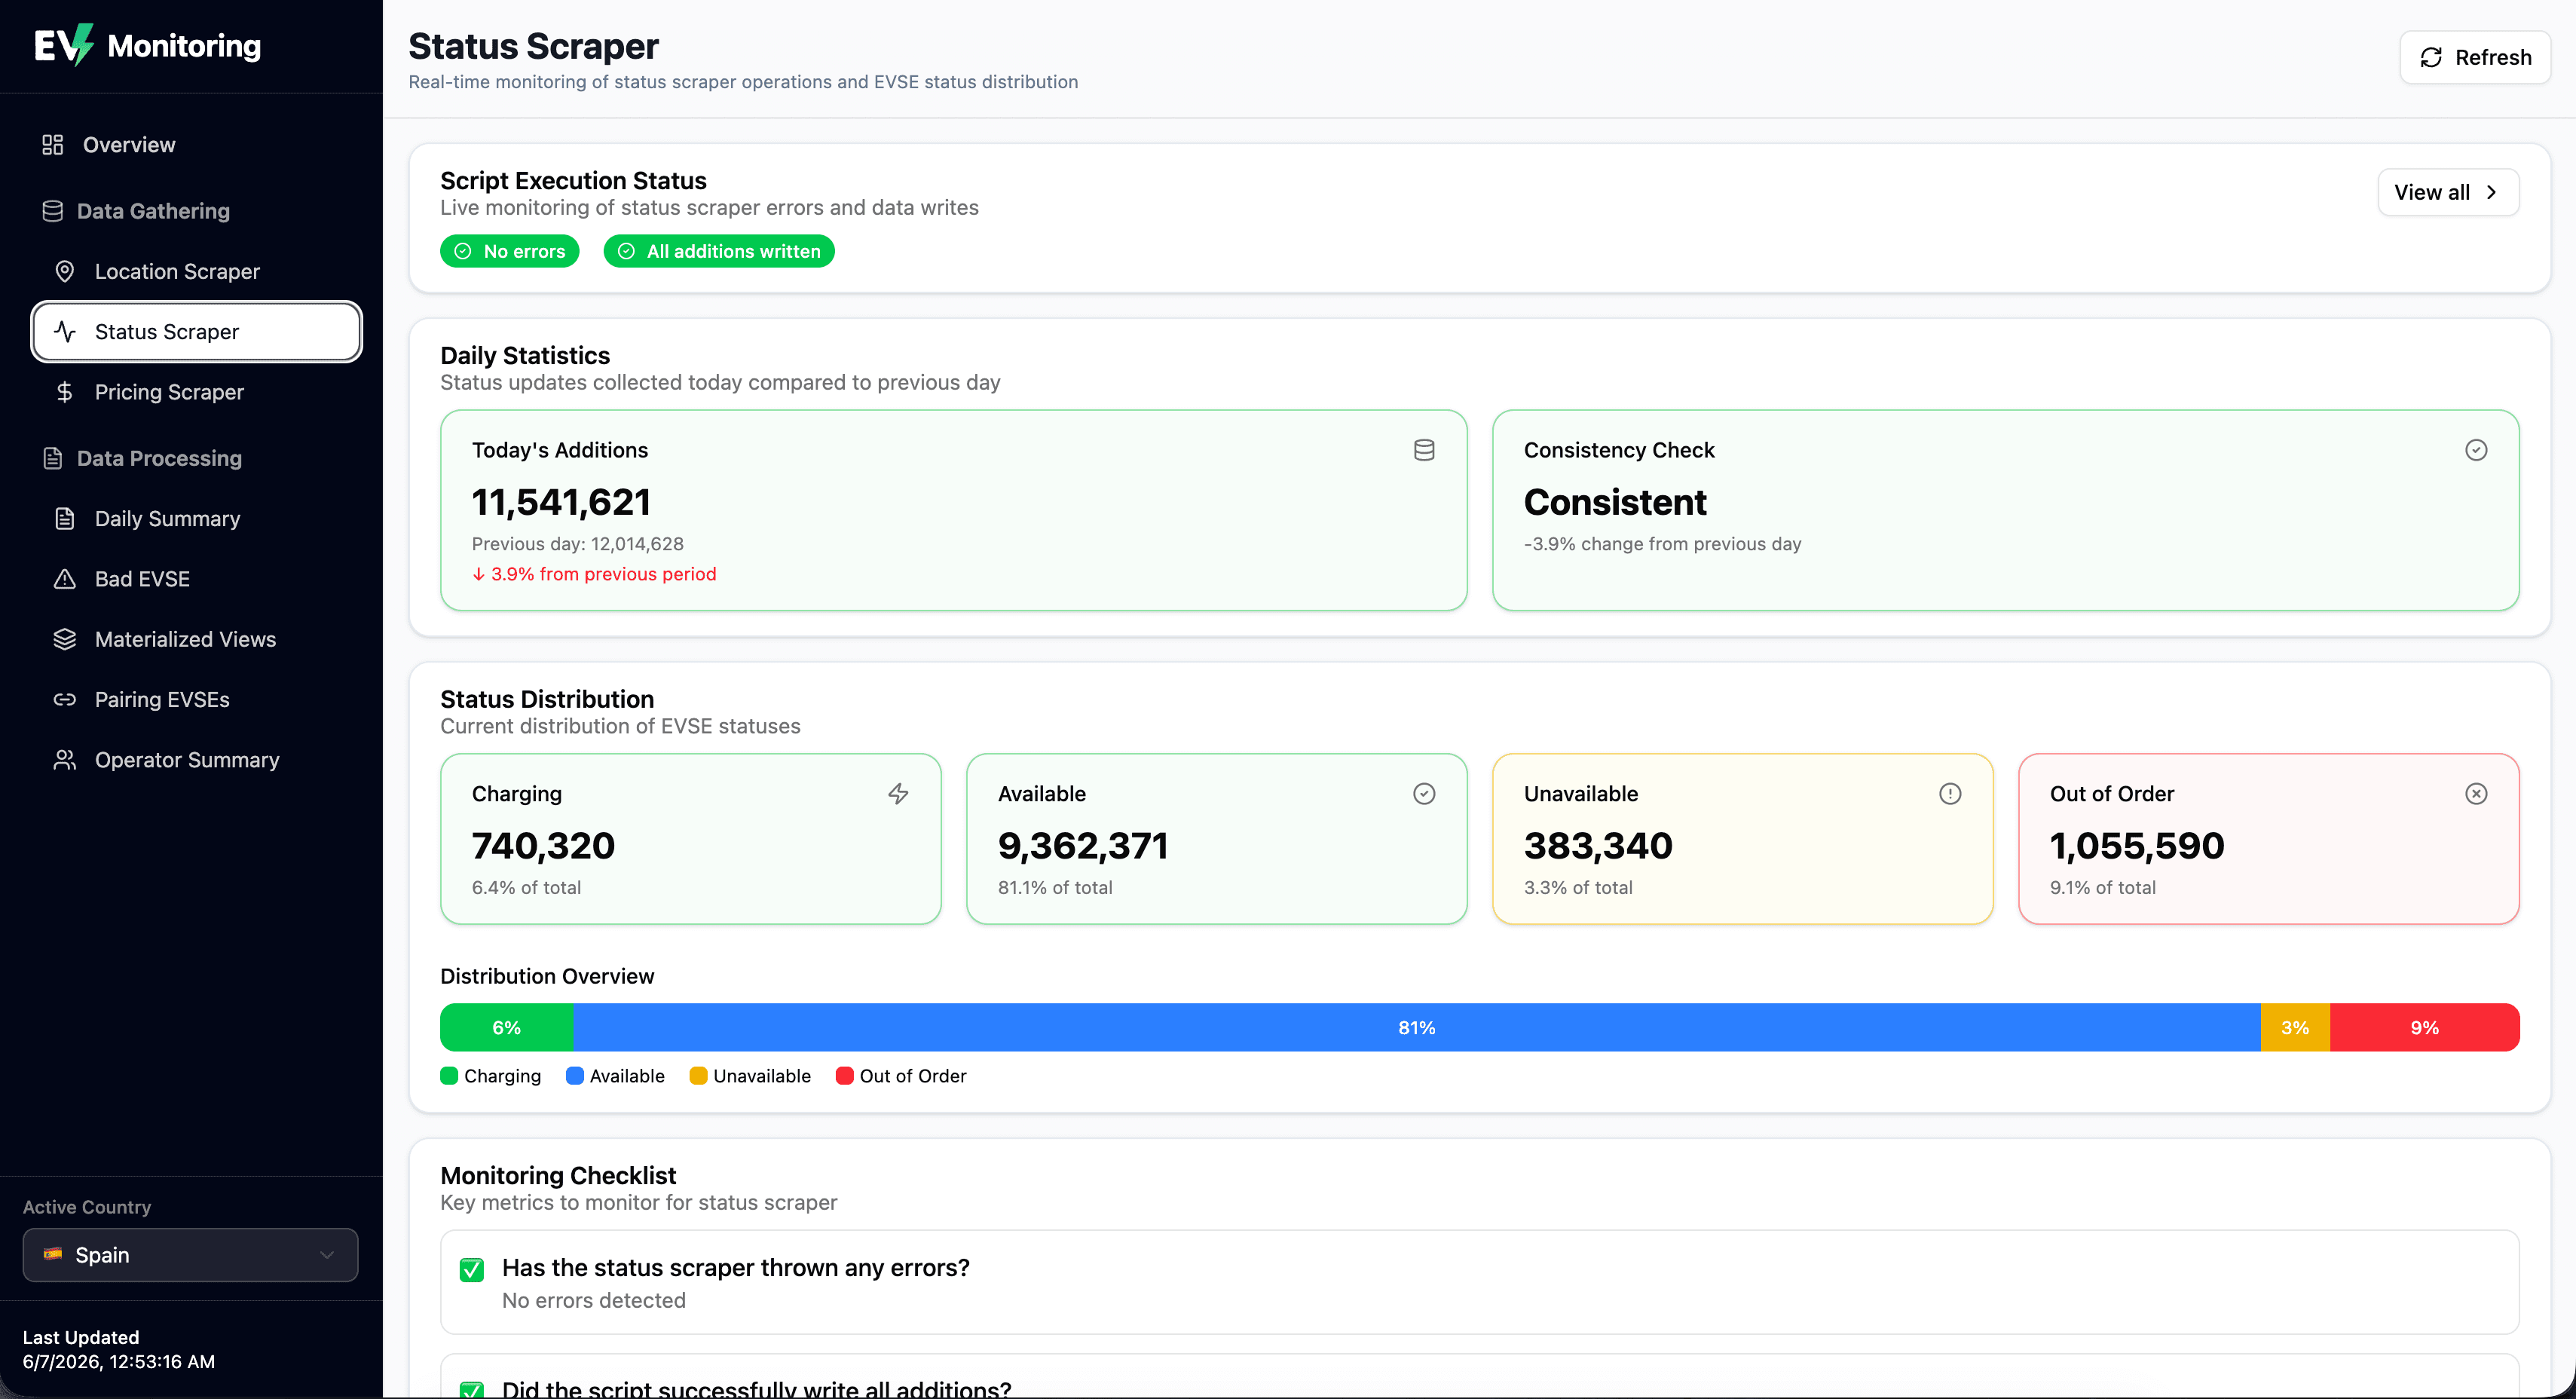Click the Monitoring app title

[184, 45]
